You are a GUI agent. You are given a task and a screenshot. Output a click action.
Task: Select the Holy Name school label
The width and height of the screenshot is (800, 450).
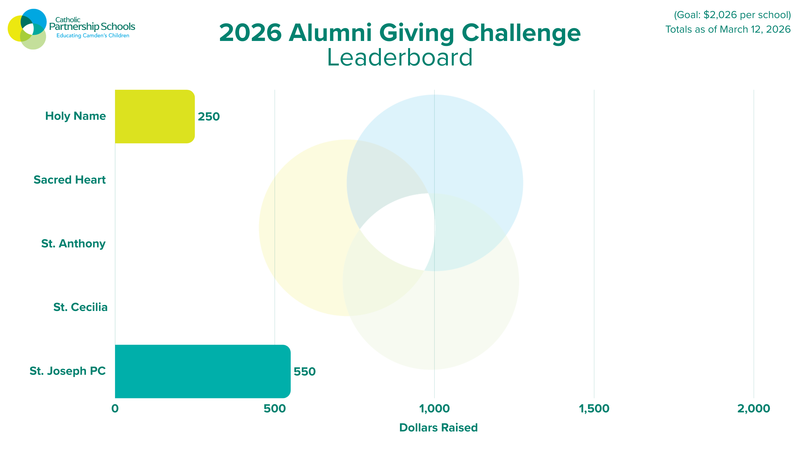point(75,116)
